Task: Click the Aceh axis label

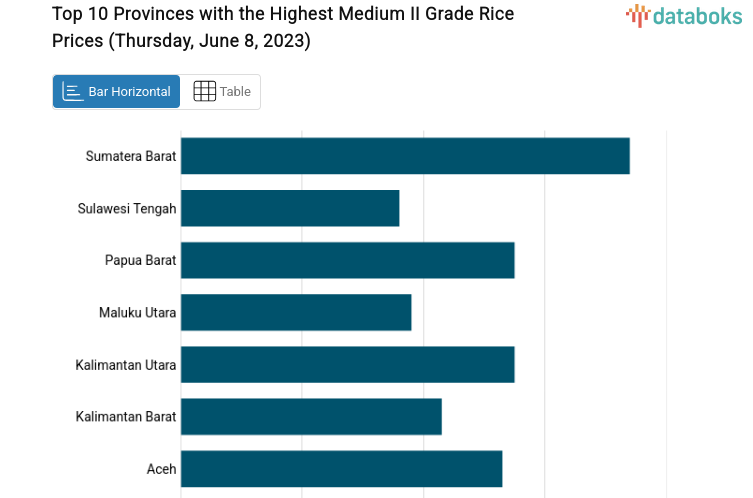Action: pos(161,468)
